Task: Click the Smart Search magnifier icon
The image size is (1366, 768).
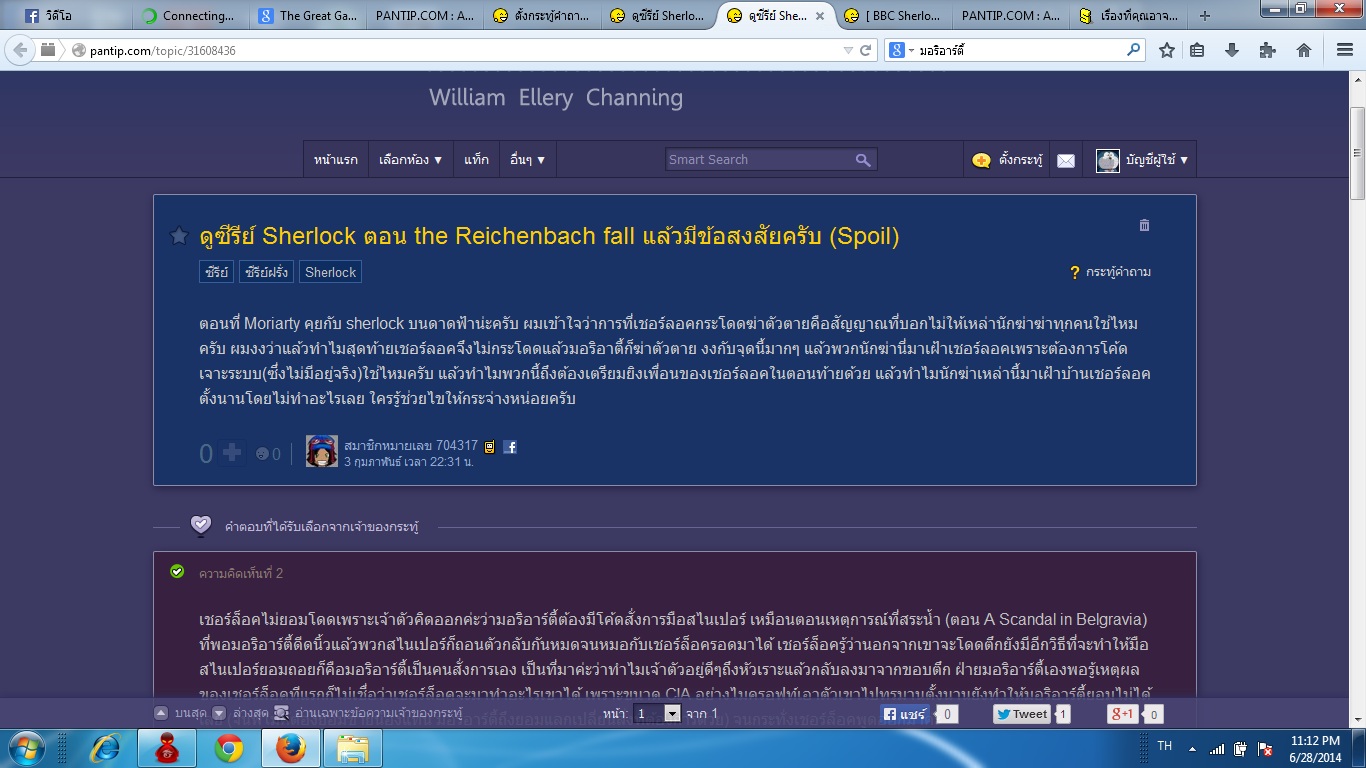Action: [863, 160]
